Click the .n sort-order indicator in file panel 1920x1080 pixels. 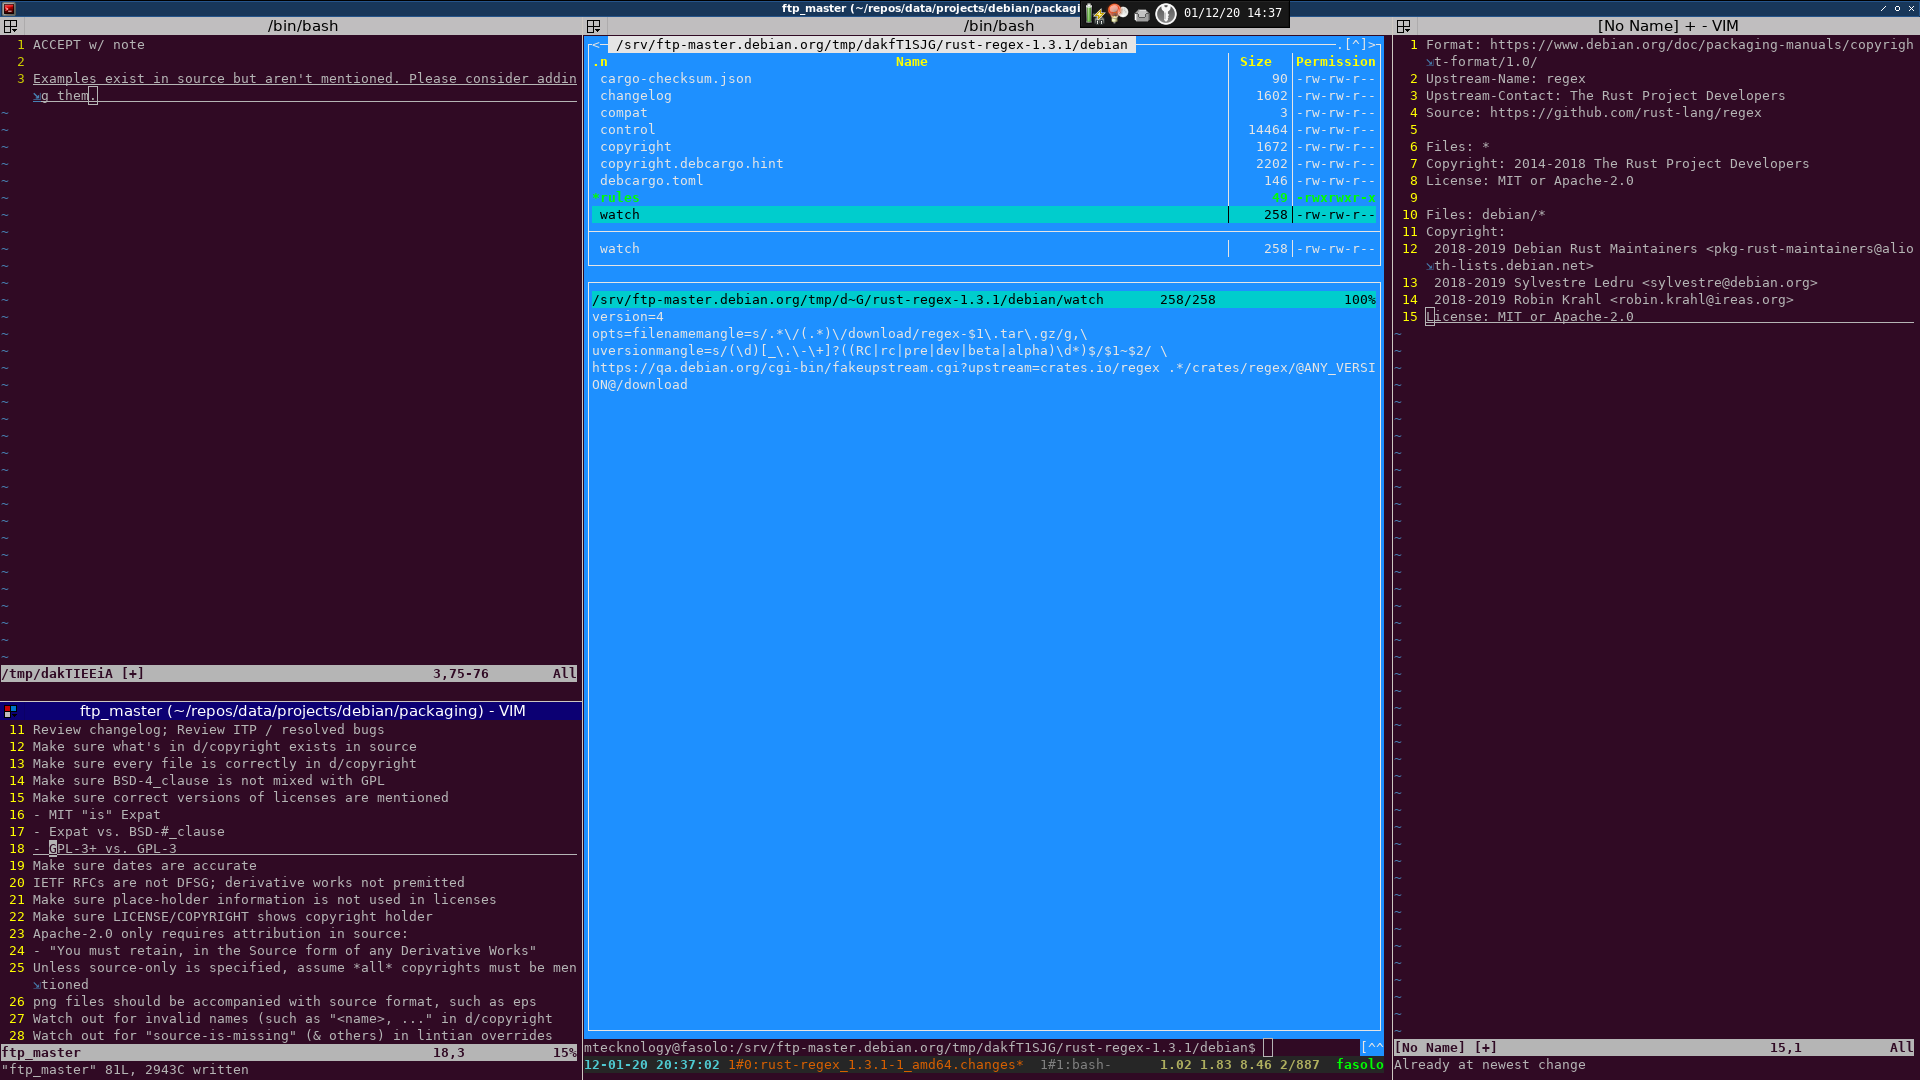click(x=600, y=62)
